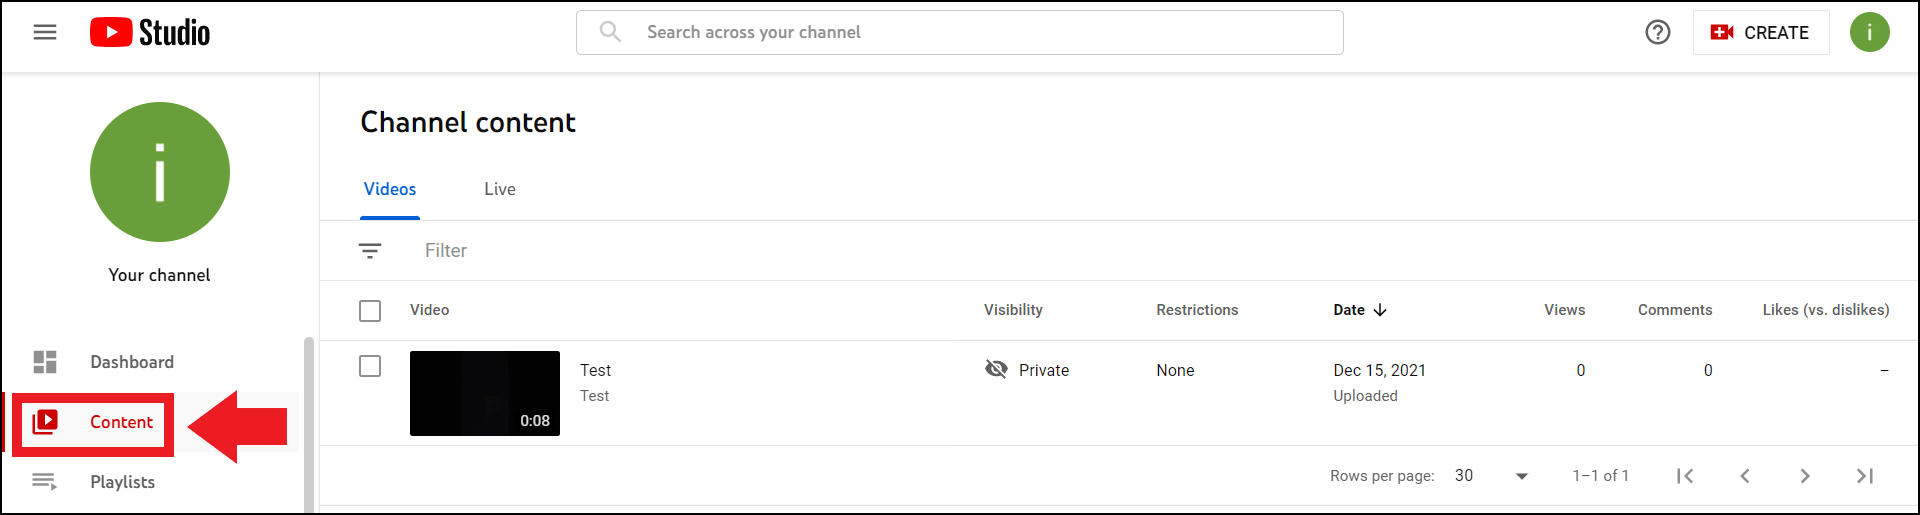1920x515 pixels.
Task: Jump to last page arrow
Action: point(1865,476)
